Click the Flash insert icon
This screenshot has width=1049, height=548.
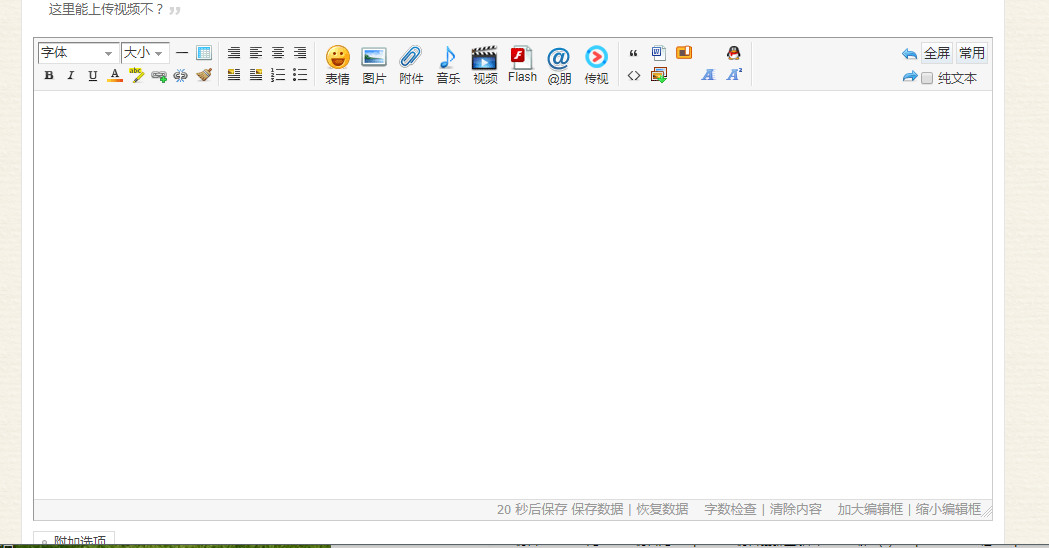522,63
